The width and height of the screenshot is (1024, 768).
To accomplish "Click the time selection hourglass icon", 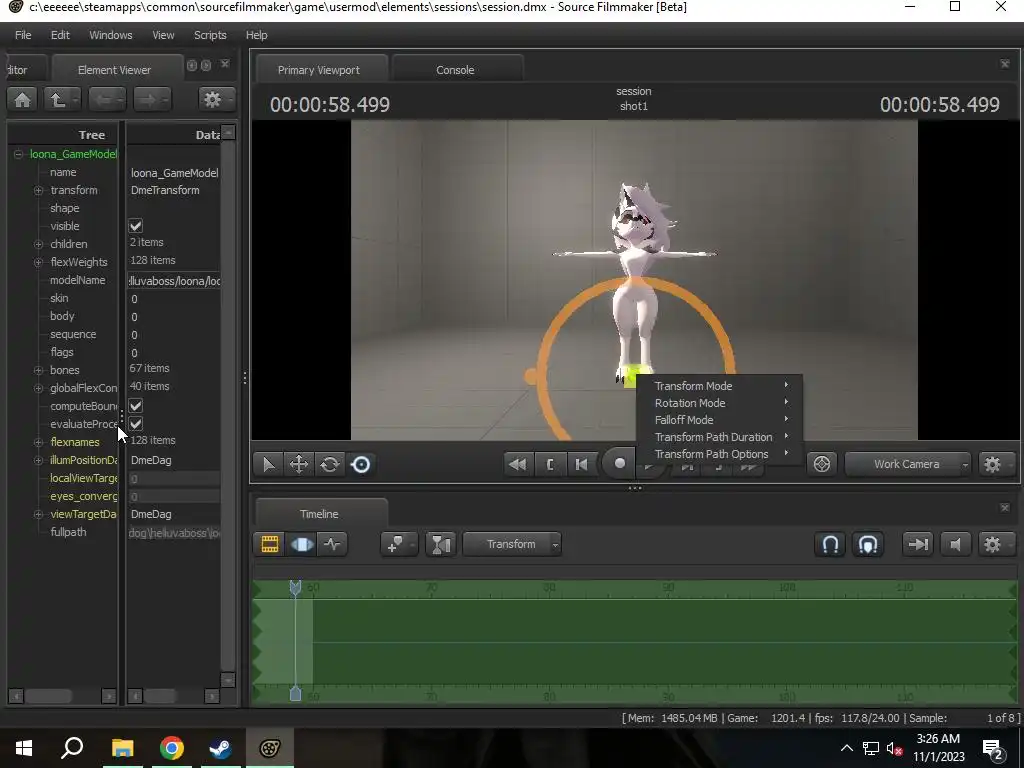I will (441, 544).
